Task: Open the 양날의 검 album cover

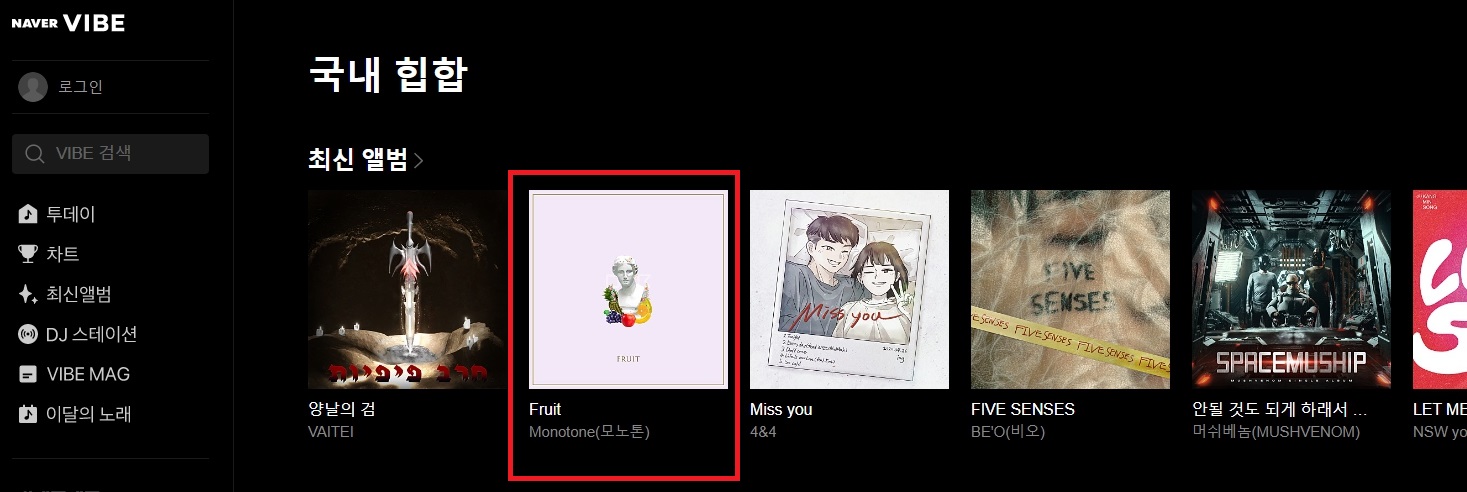Action: (x=407, y=289)
